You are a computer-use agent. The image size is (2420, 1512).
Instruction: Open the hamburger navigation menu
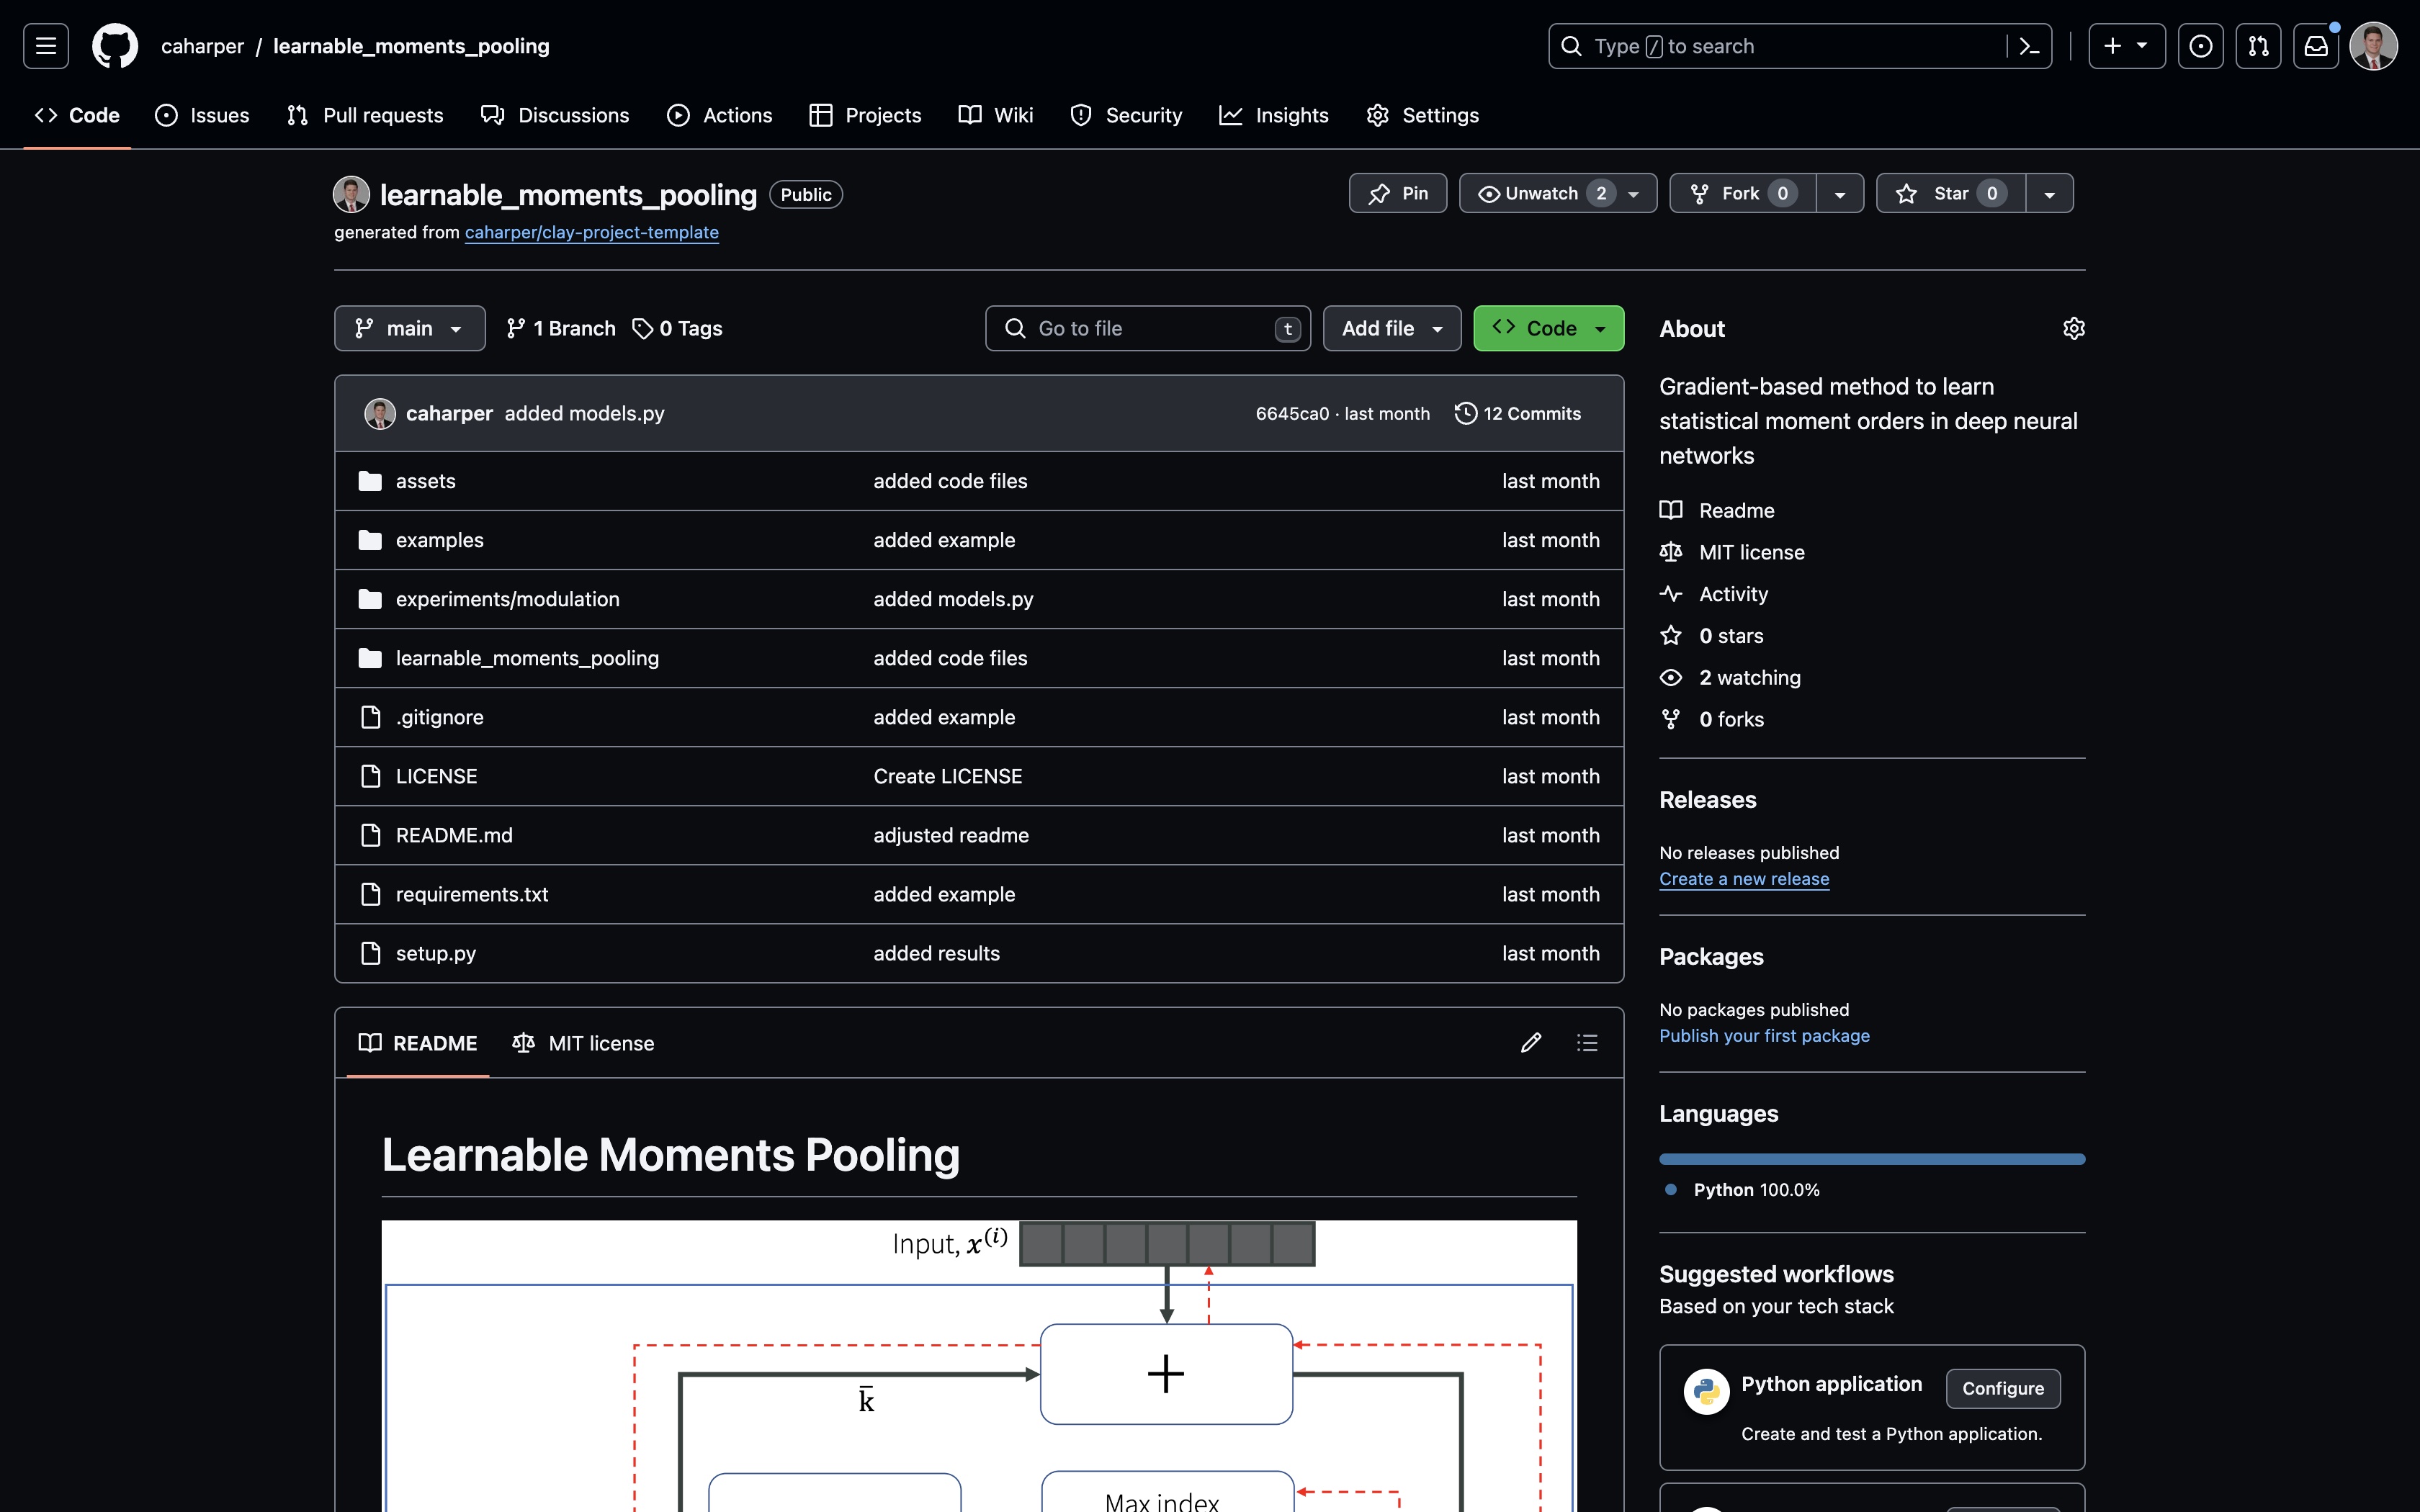[46, 46]
